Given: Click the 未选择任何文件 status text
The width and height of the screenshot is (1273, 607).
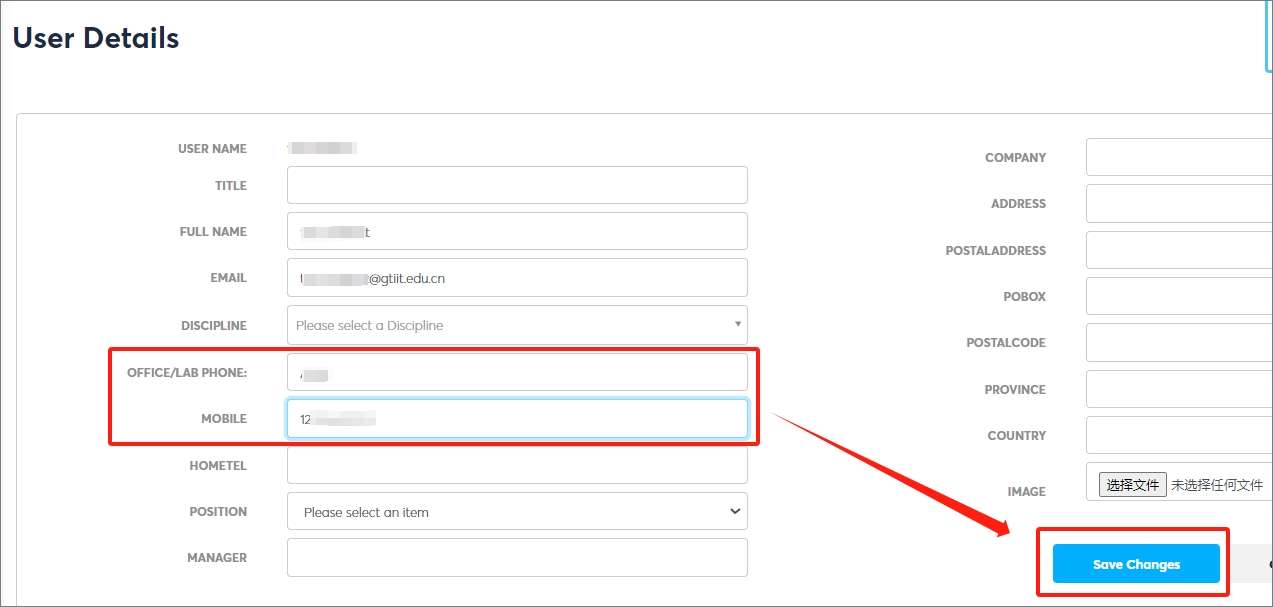Looking at the screenshot, I should [1217, 485].
